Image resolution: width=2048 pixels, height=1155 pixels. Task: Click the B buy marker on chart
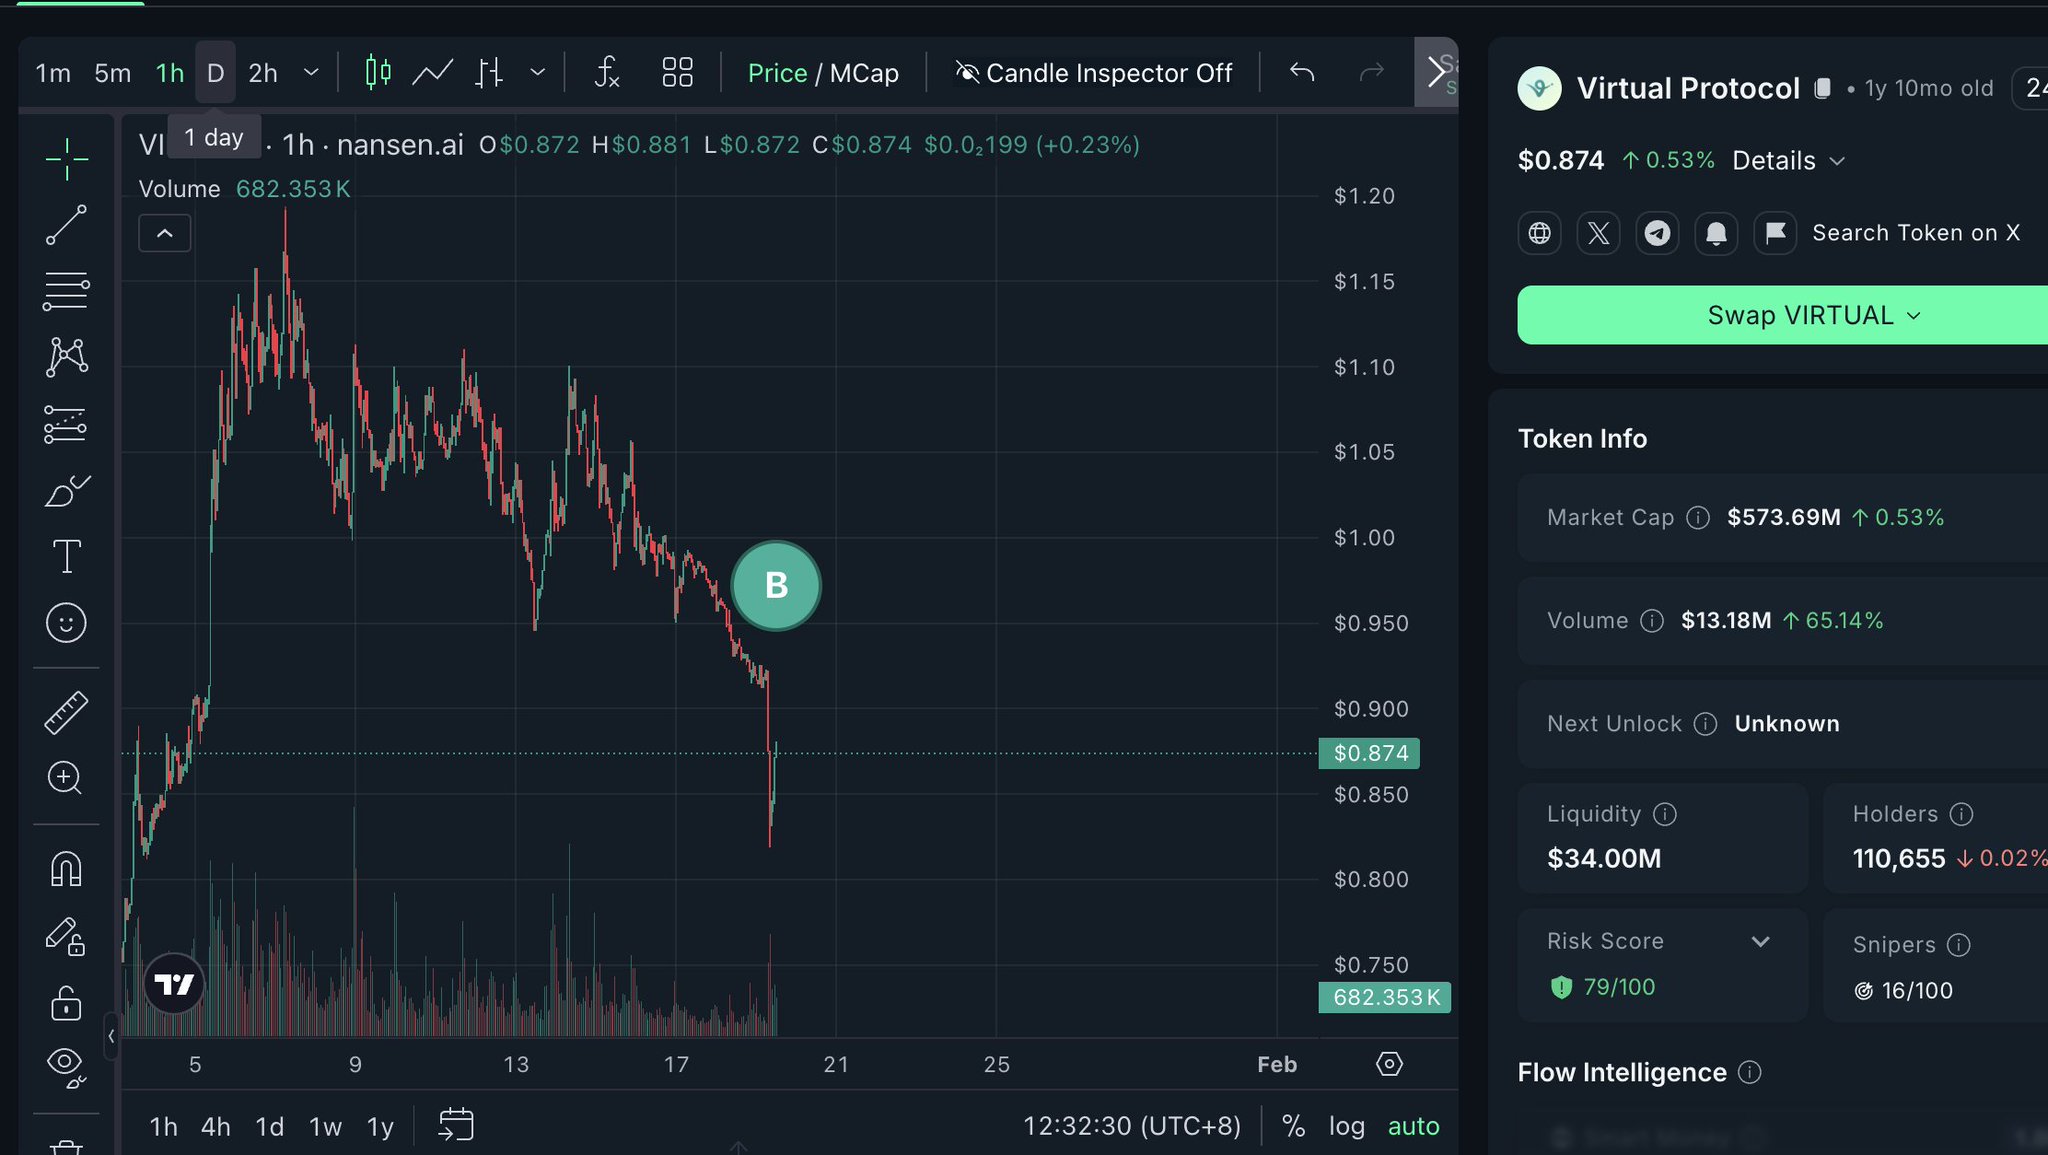click(776, 586)
